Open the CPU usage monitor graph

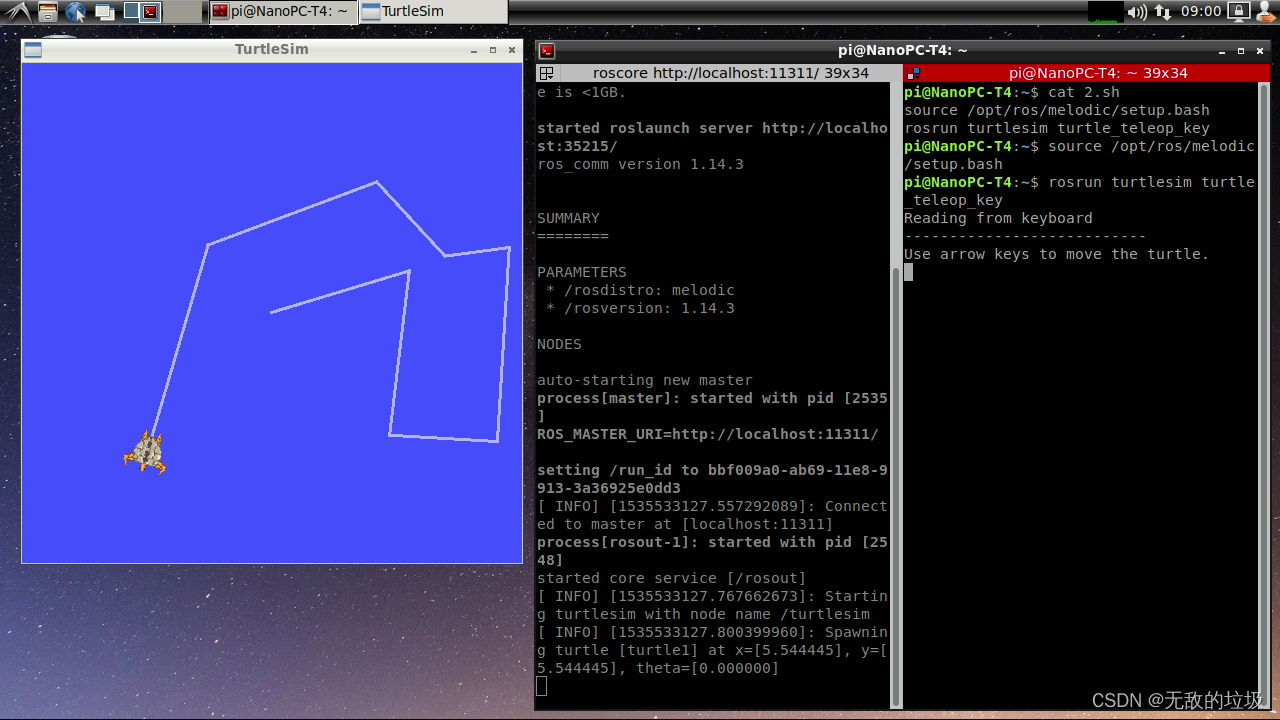[x=1105, y=12]
